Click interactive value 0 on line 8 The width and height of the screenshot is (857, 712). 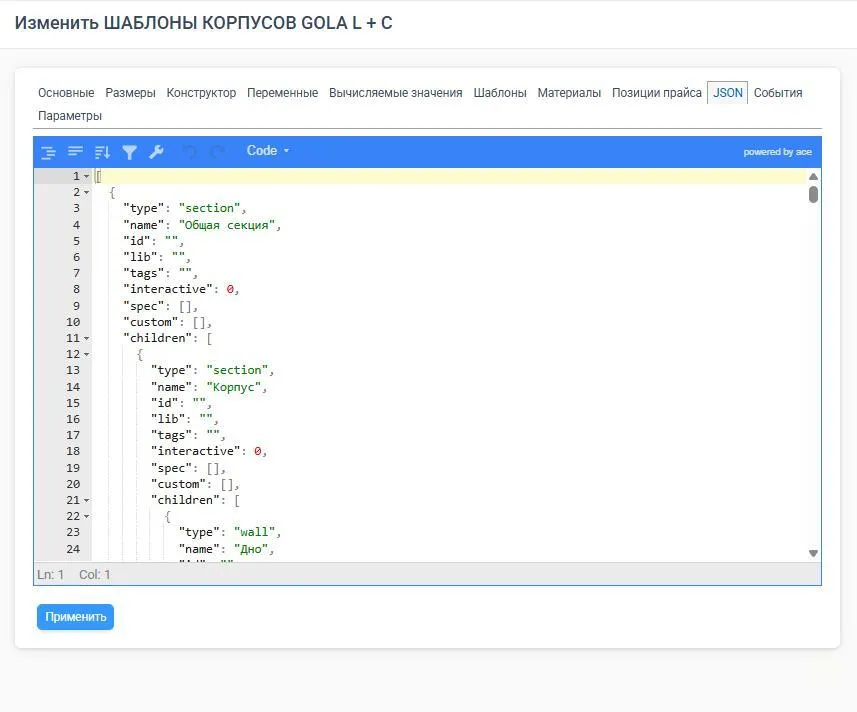click(230, 289)
